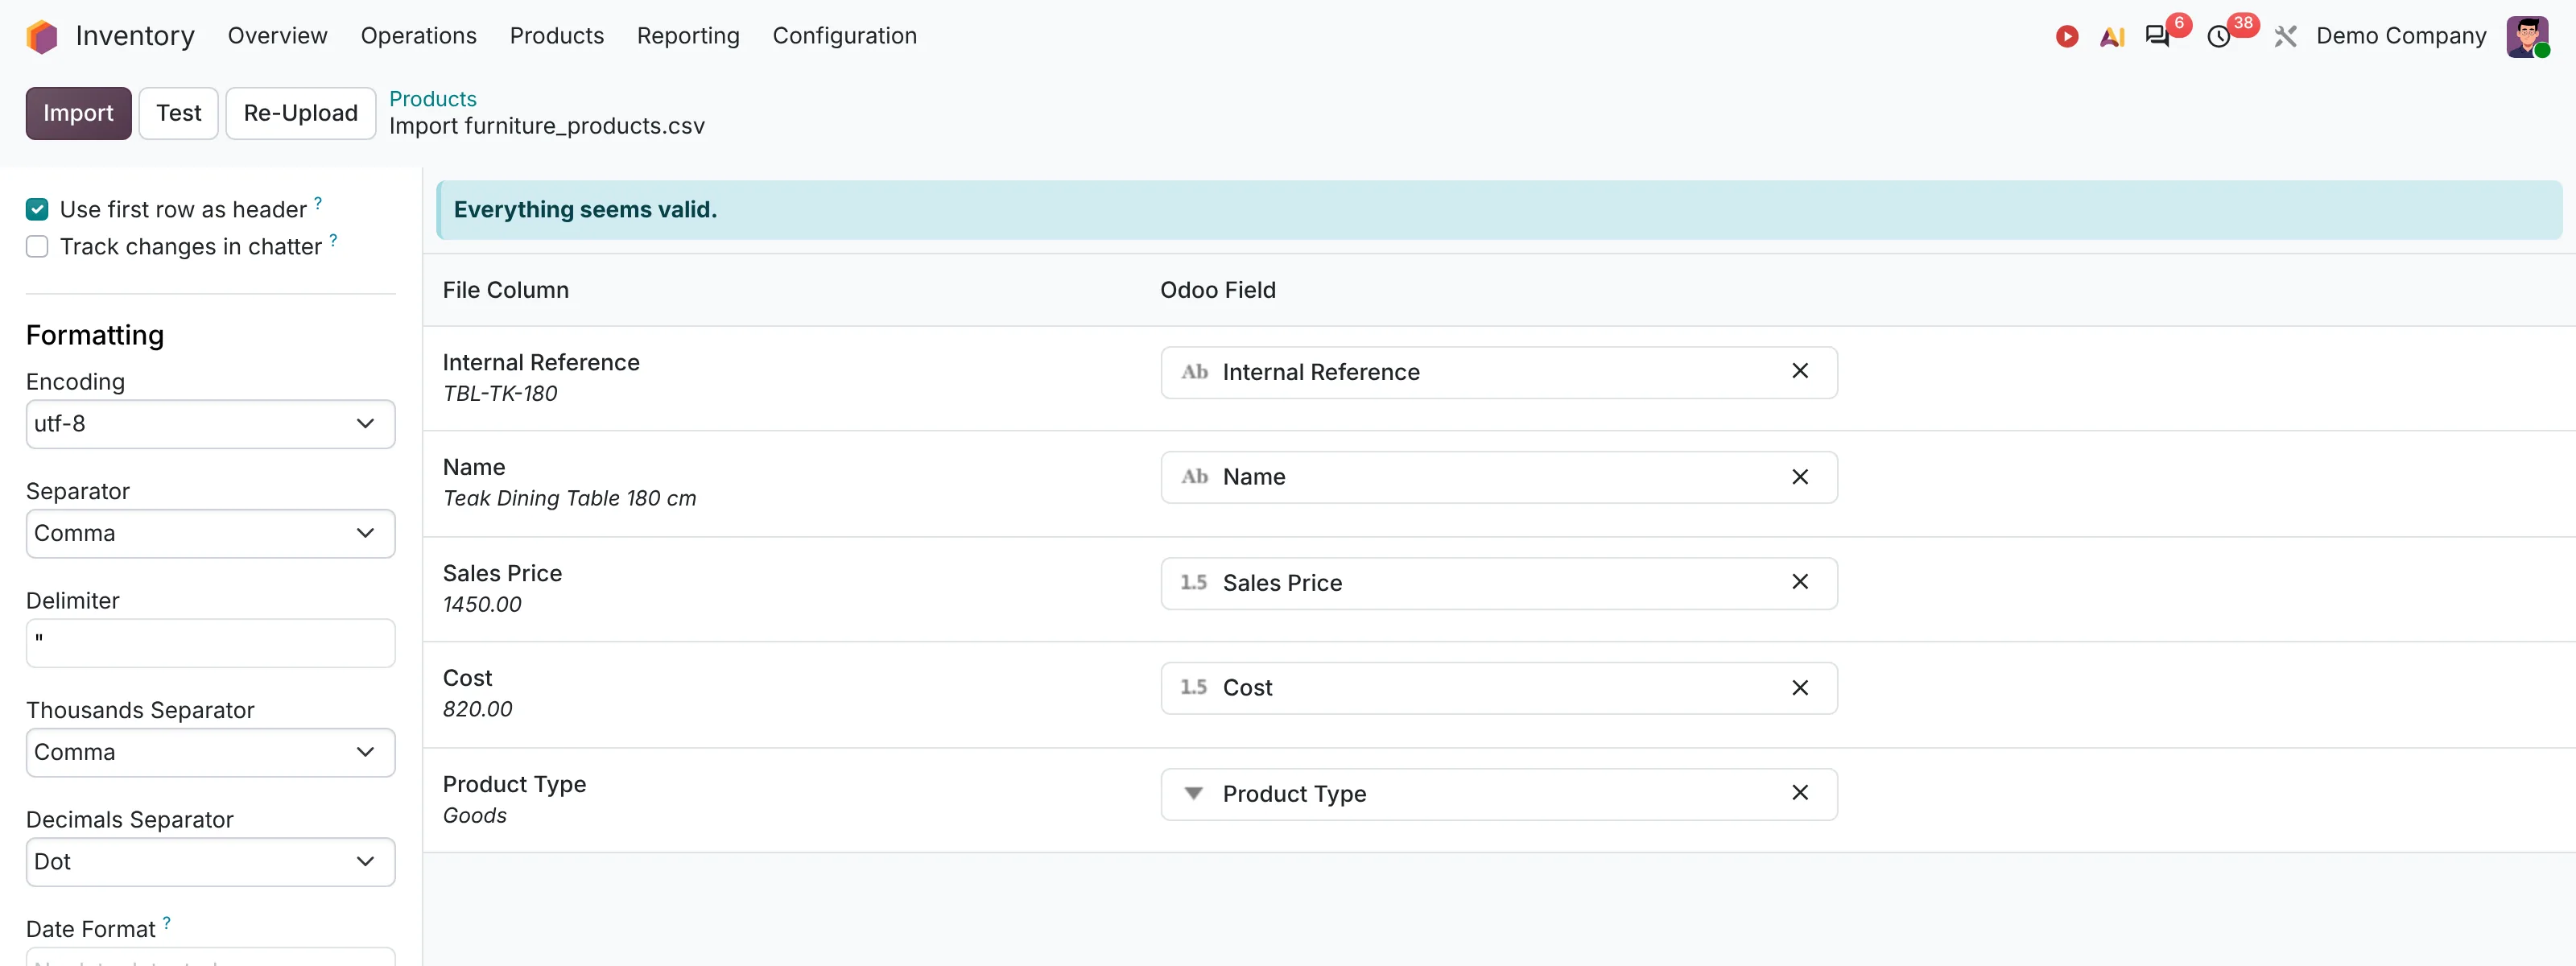Click help icon beside Use first row as header

pyautogui.click(x=318, y=203)
